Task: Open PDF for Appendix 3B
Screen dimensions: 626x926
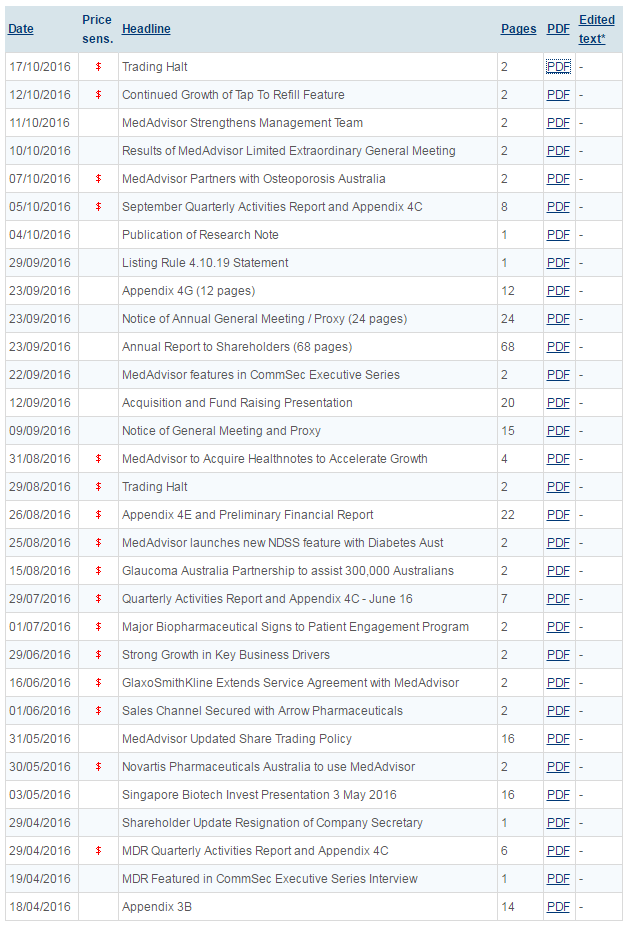Action: 558,907
